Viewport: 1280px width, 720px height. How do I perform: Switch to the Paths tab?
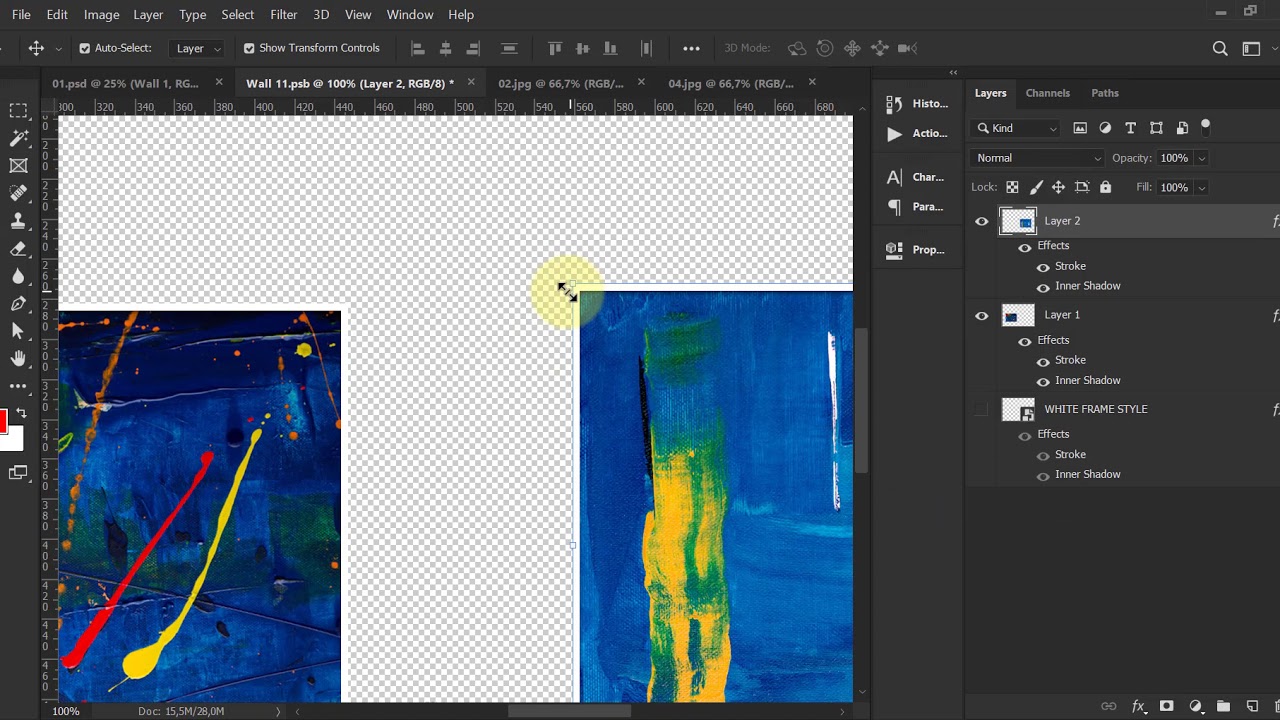pyautogui.click(x=1105, y=93)
